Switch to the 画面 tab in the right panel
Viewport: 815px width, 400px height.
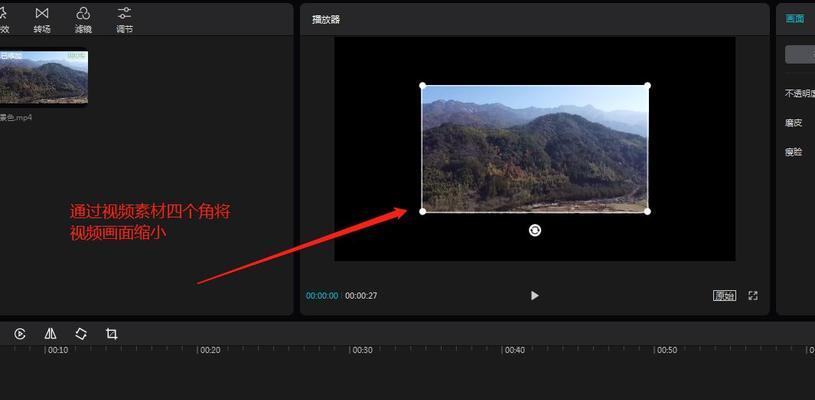(x=795, y=19)
